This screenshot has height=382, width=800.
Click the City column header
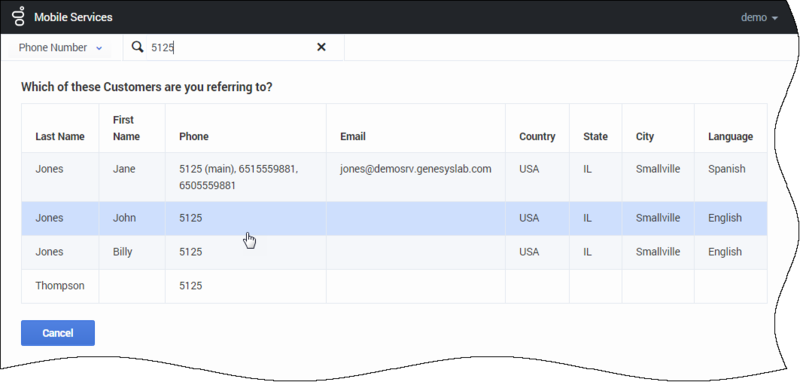coord(645,137)
